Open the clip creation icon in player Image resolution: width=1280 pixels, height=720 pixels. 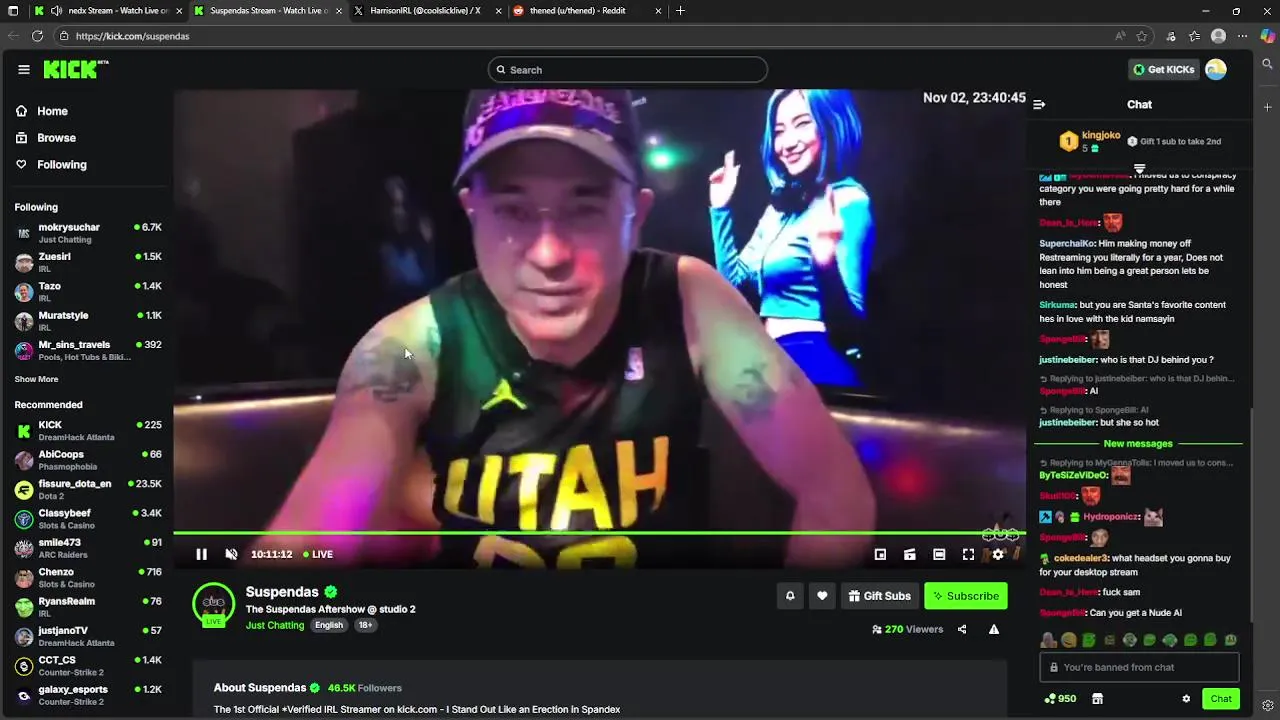909,554
